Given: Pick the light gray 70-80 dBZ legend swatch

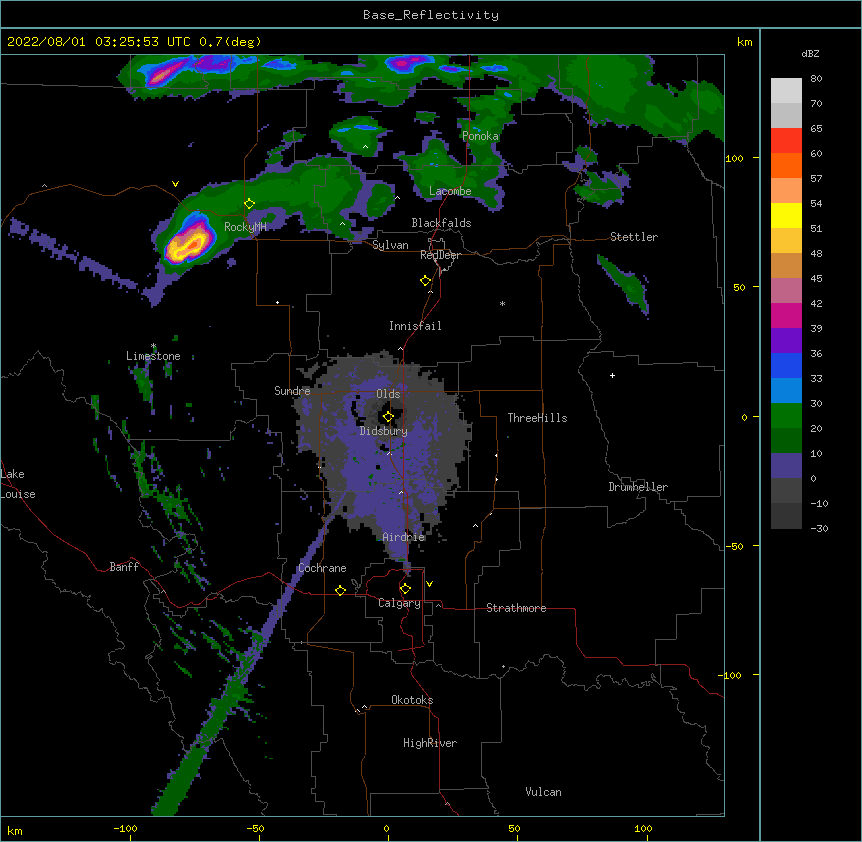Looking at the screenshot, I should click(786, 91).
